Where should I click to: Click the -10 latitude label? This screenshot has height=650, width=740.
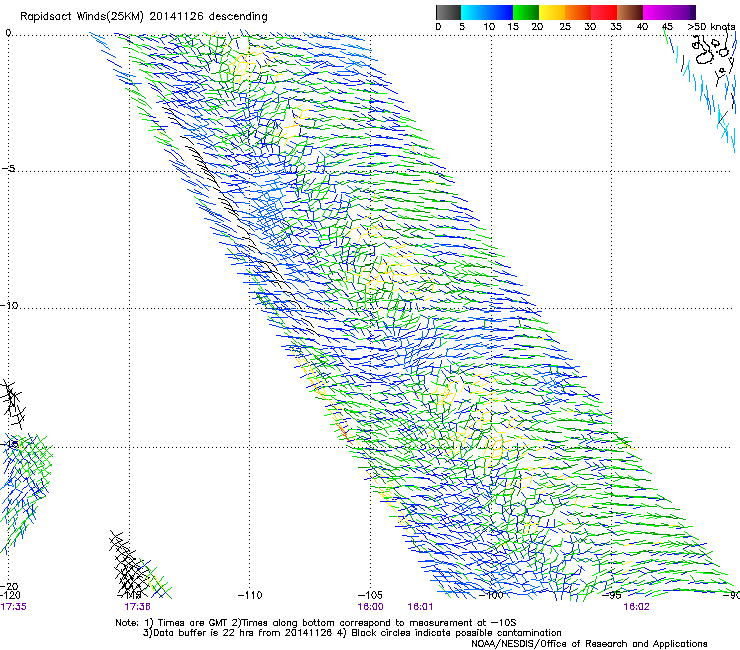[x=9, y=305]
